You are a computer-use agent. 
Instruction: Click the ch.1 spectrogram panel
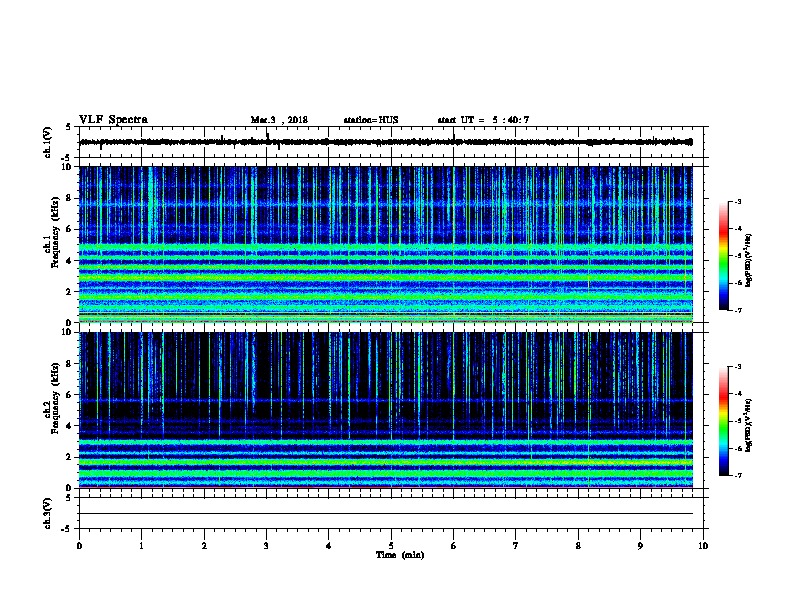click(x=386, y=244)
